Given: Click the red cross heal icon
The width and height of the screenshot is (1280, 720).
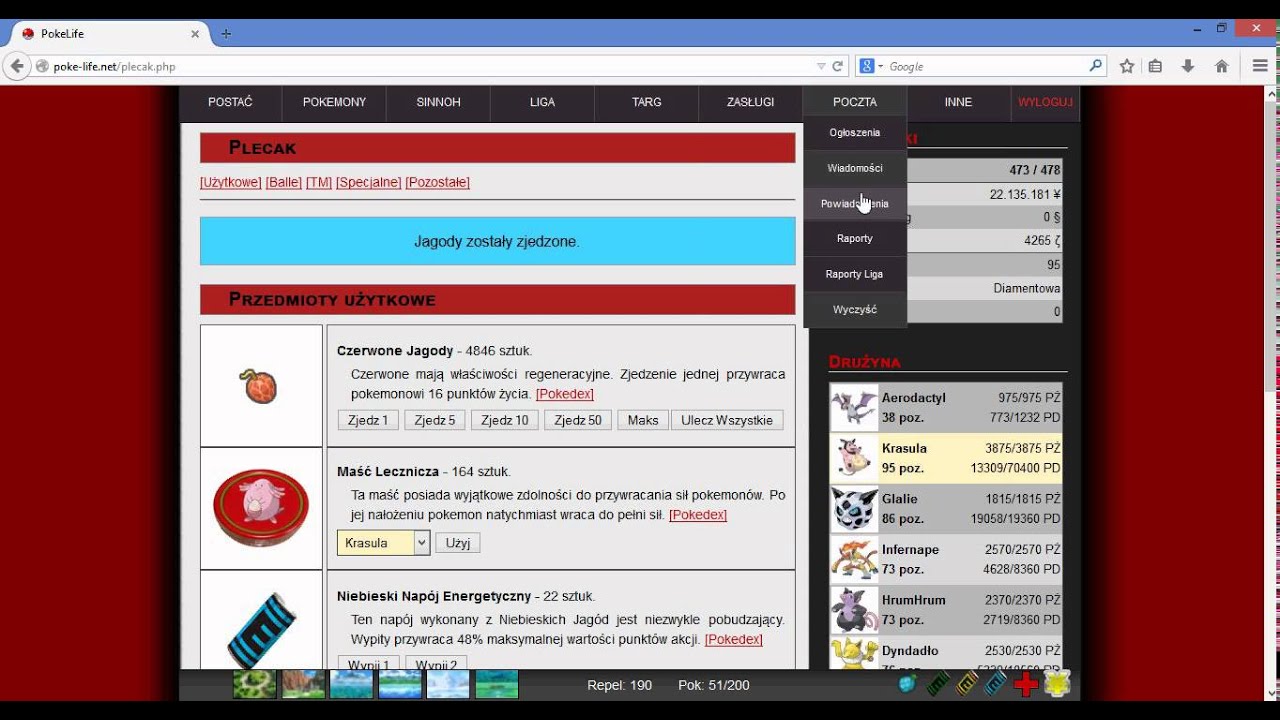Looking at the screenshot, I should [1025, 685].
